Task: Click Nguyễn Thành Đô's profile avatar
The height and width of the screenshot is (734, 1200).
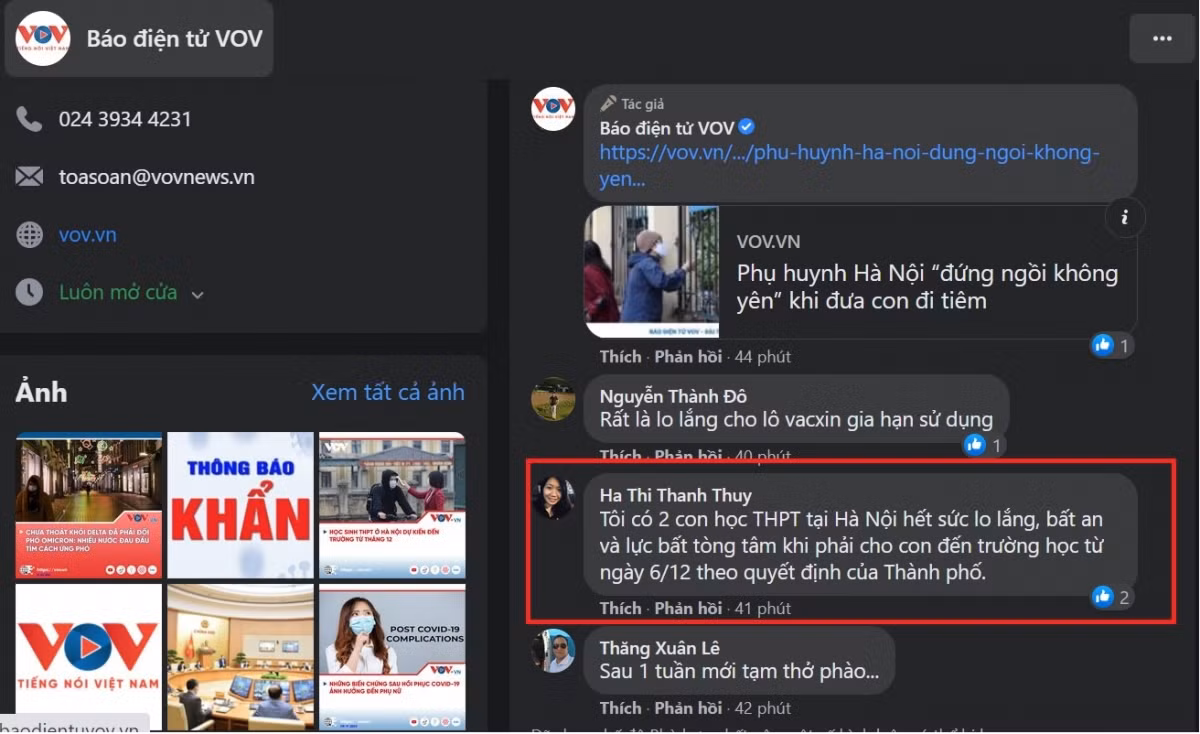Action: point(553,399)
